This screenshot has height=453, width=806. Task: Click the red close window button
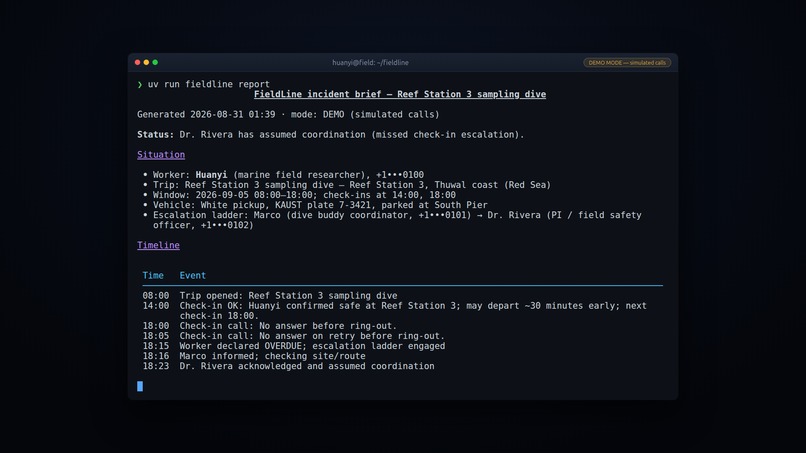(137, 62)
